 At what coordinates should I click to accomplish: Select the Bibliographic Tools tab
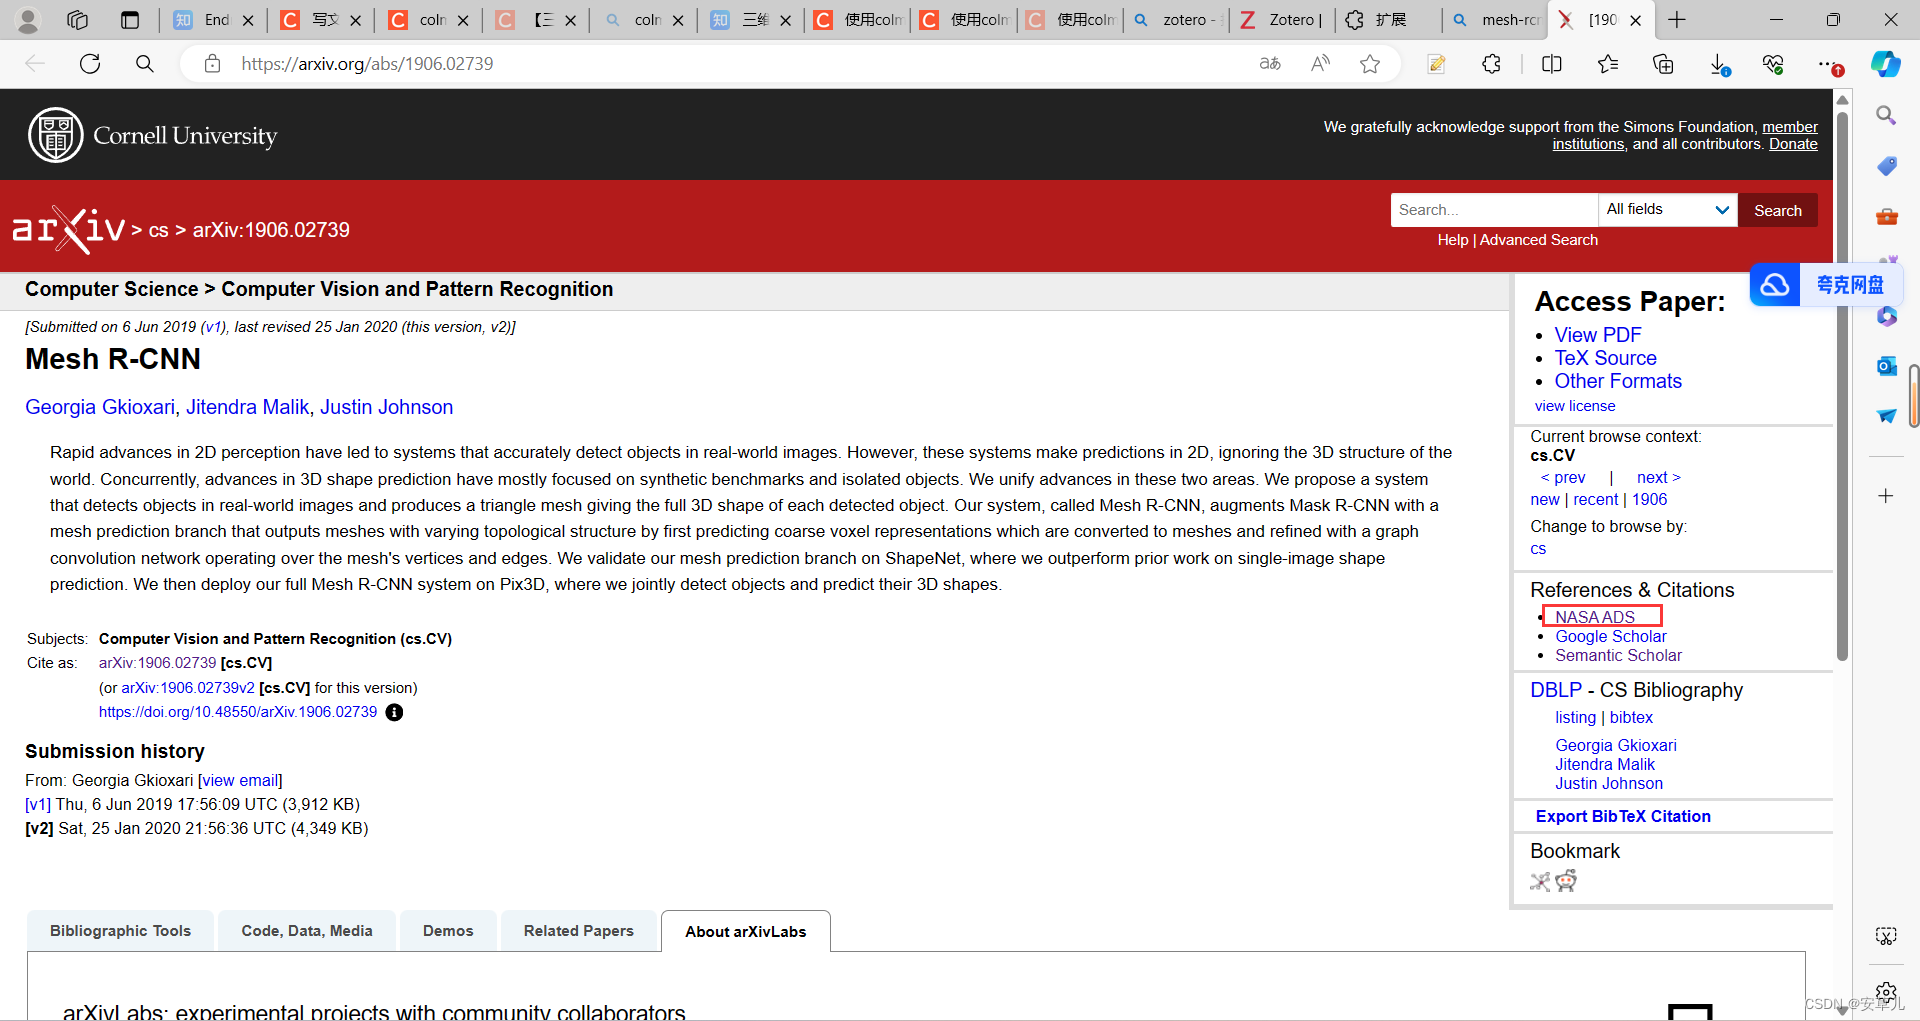tap(119, 930)
